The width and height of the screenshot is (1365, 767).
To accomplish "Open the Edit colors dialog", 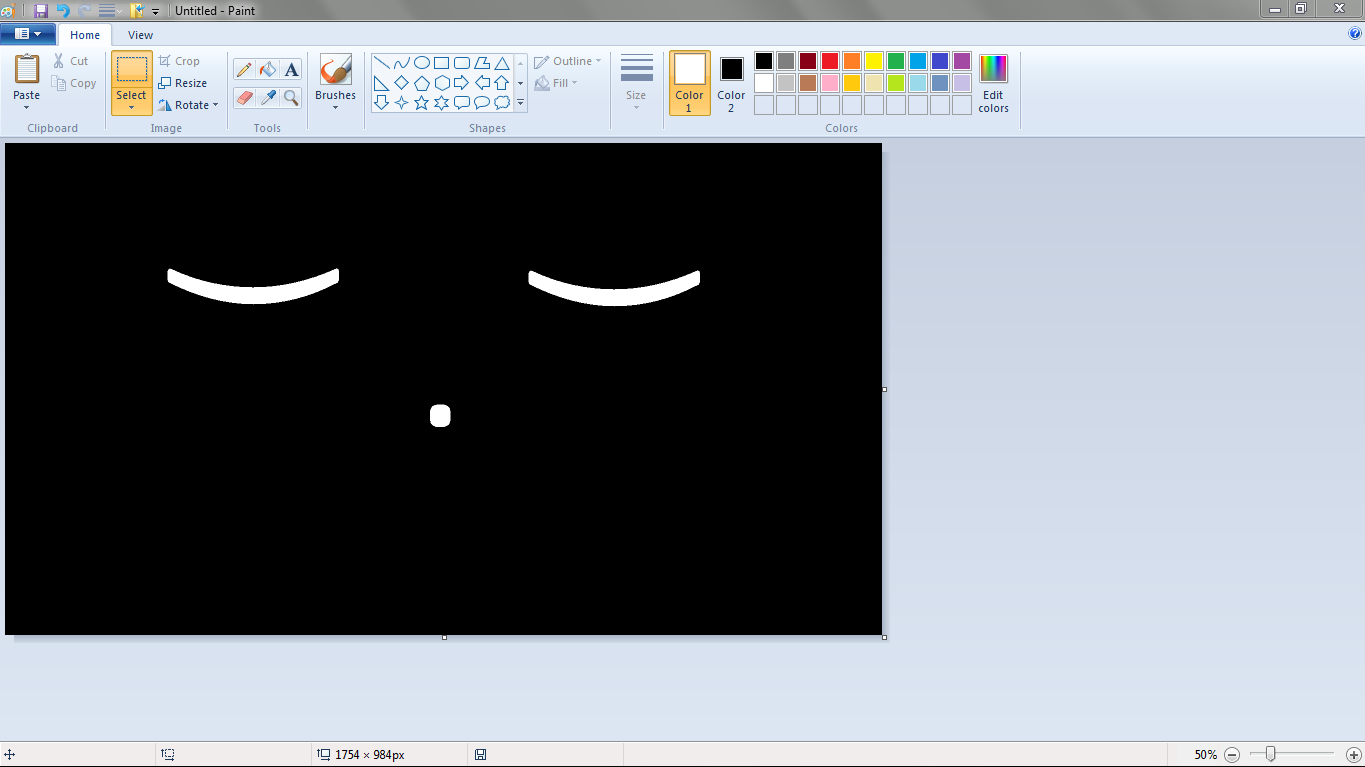I will click(993, 83).
